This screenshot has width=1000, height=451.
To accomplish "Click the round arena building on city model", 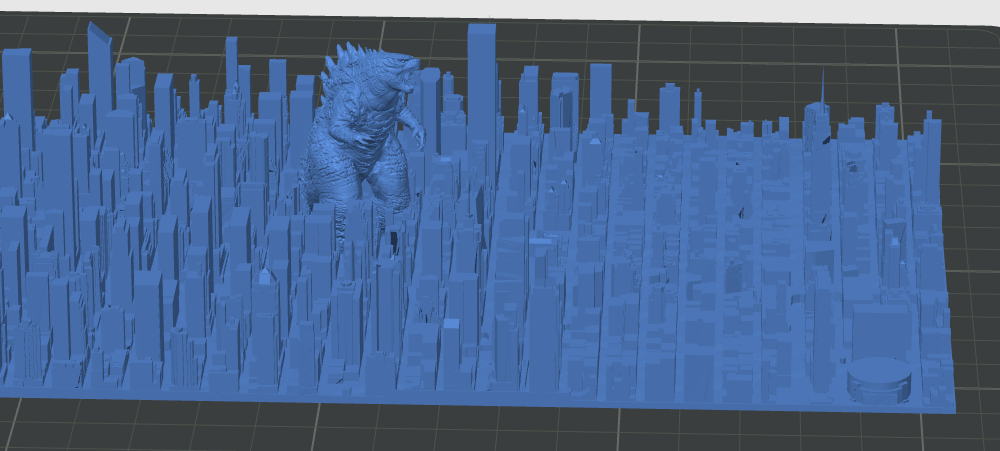I will (x=879, y=380).
